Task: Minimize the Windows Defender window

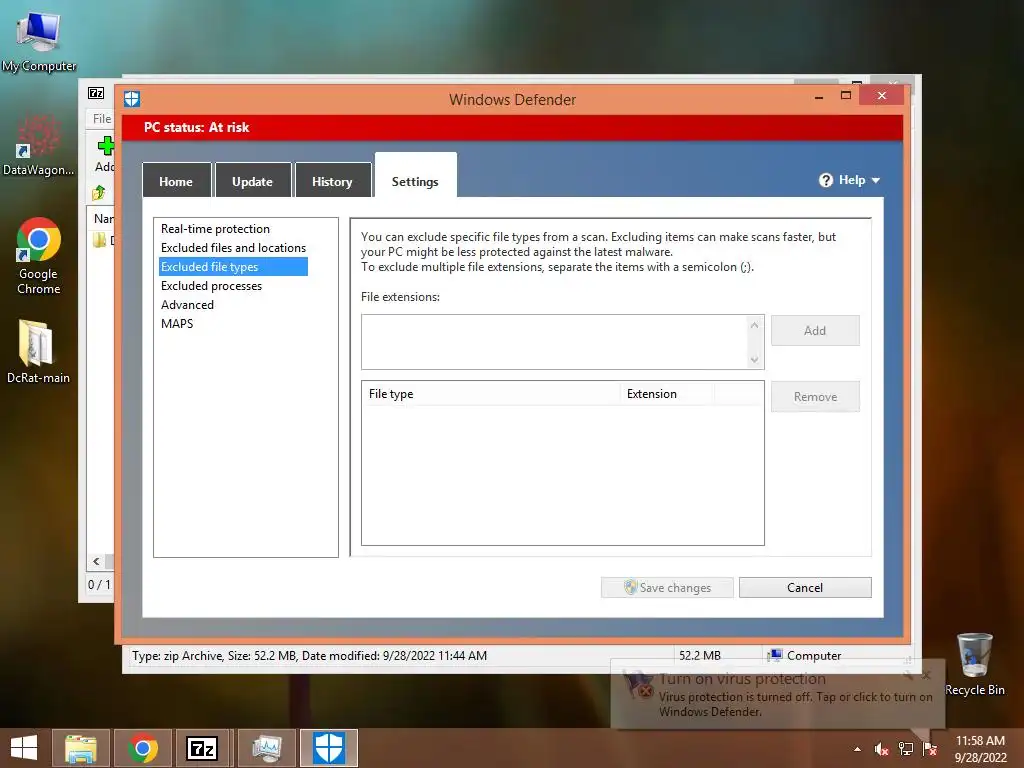Action: 819,97
